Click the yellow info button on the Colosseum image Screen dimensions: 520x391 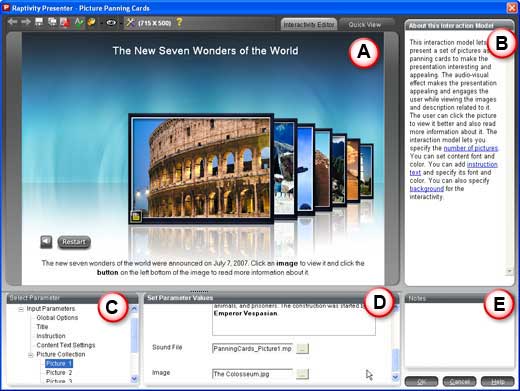click(136, 216)
